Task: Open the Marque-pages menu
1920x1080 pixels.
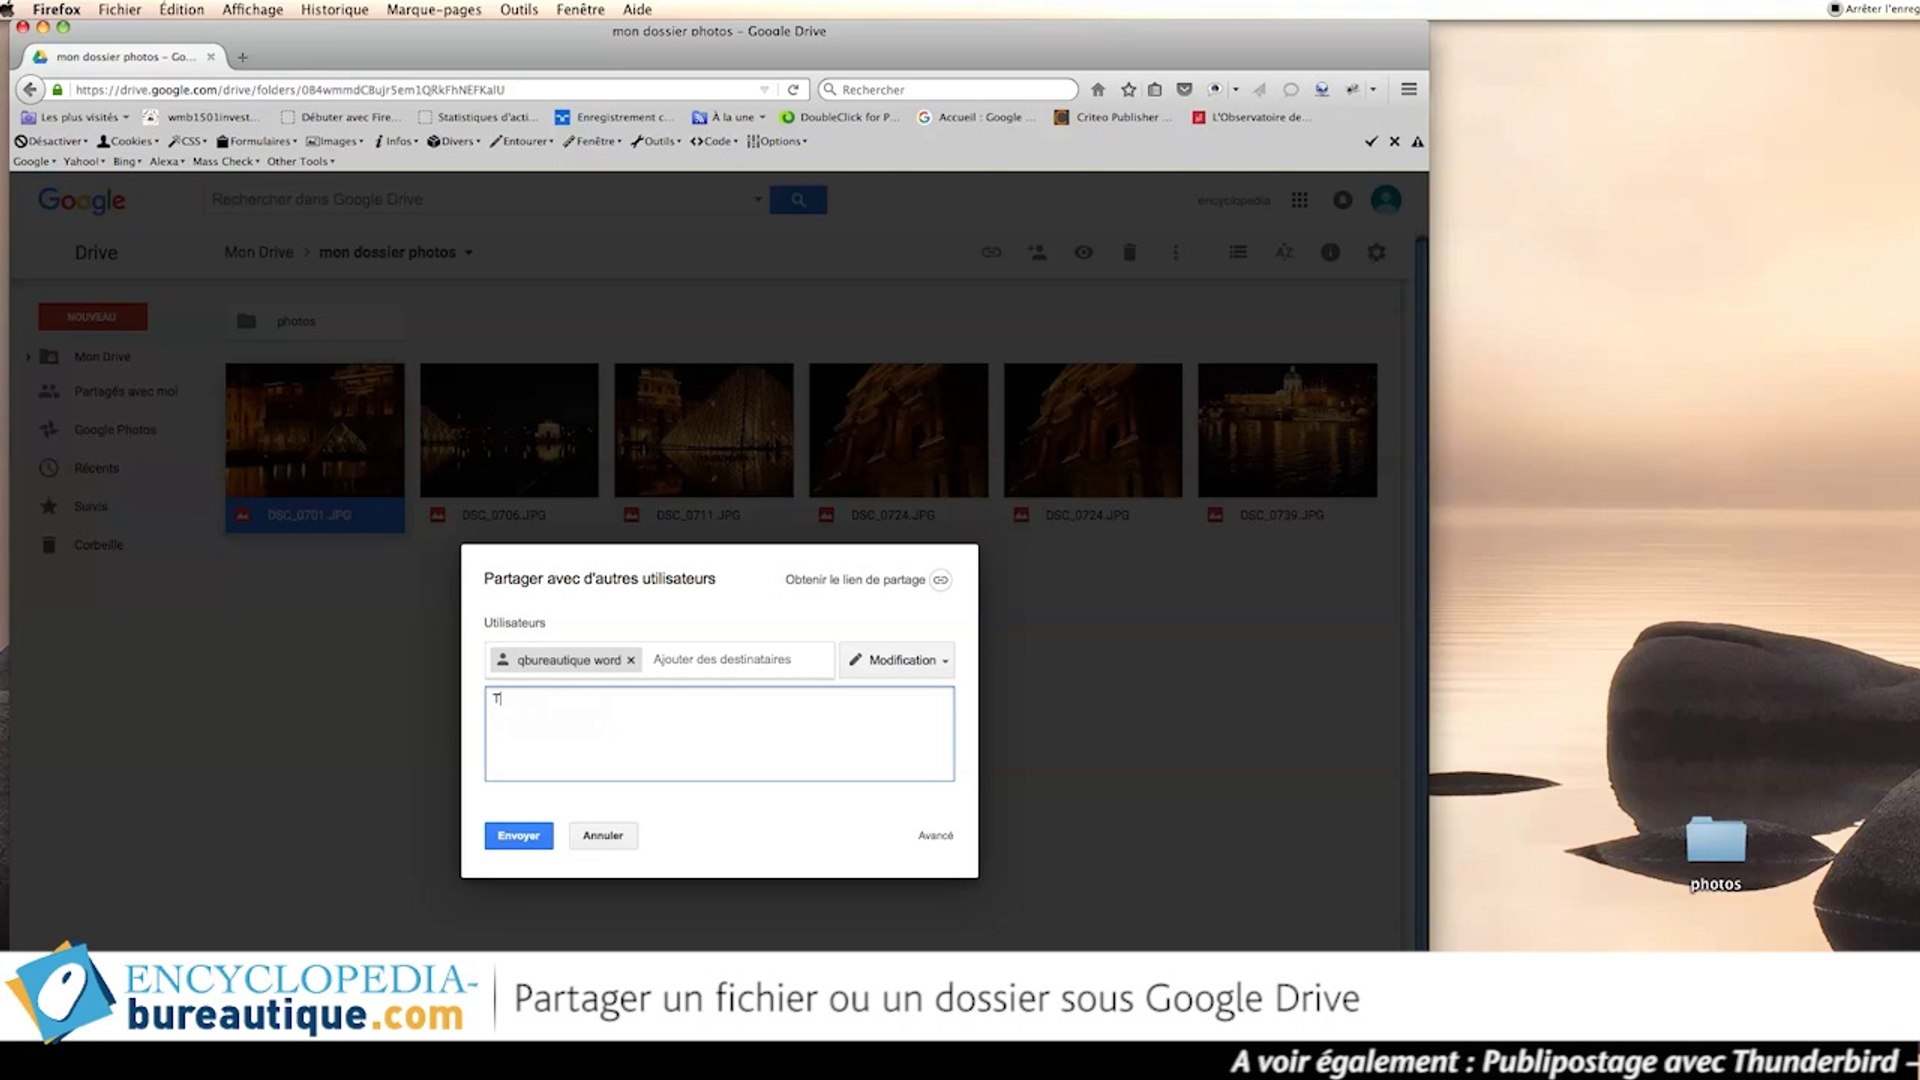Action: click(x=434, y=9)
